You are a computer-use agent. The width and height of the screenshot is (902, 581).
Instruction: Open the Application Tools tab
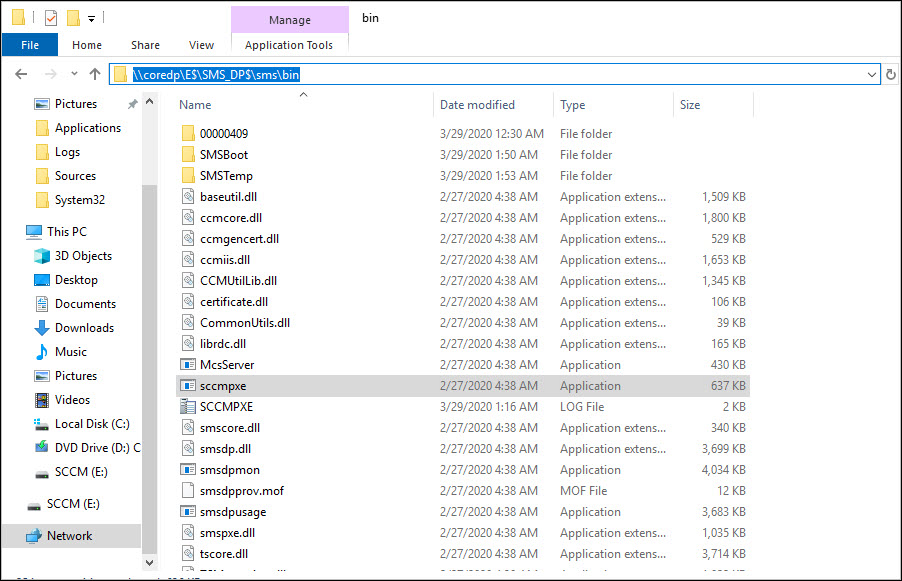tap(289, 45)
